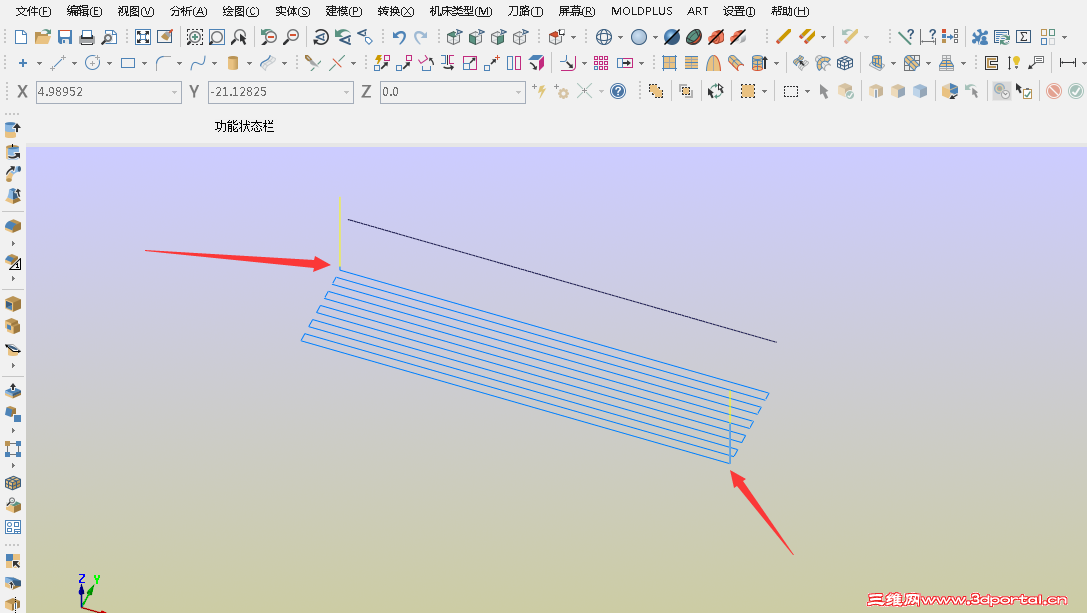
Task: Expand the line creation dropdown arrow
Action: [x=74, y=63]
